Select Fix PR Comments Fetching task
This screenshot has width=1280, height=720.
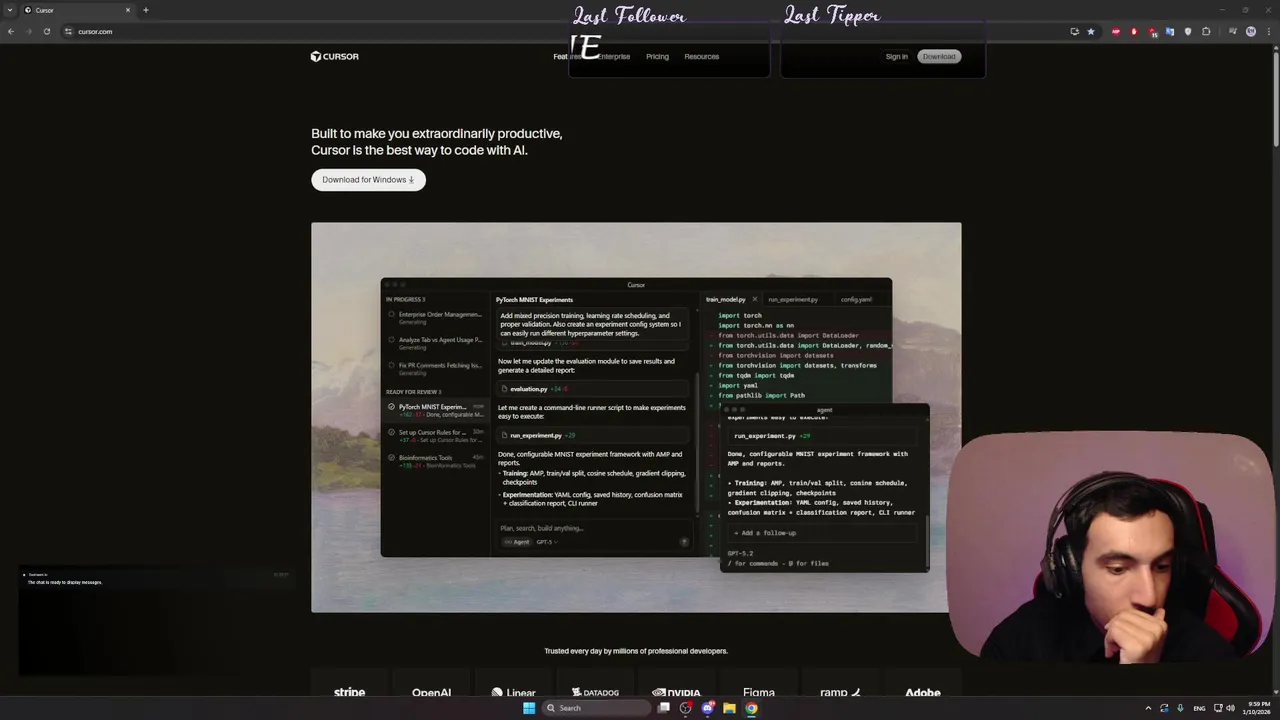[435, 368]
